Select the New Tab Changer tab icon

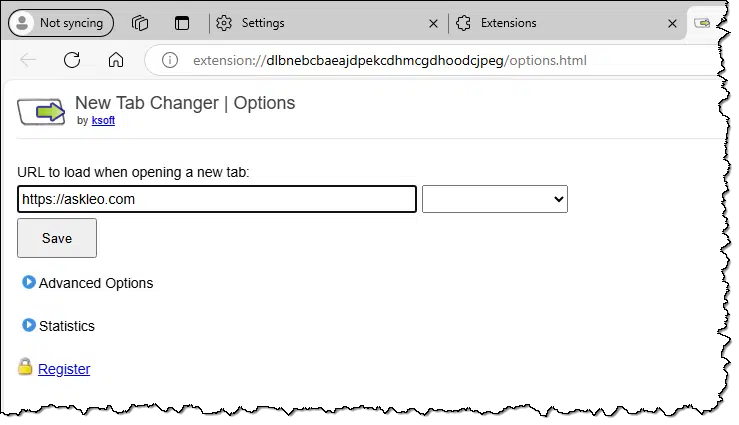pyautogui.click(x=702, y=23)
